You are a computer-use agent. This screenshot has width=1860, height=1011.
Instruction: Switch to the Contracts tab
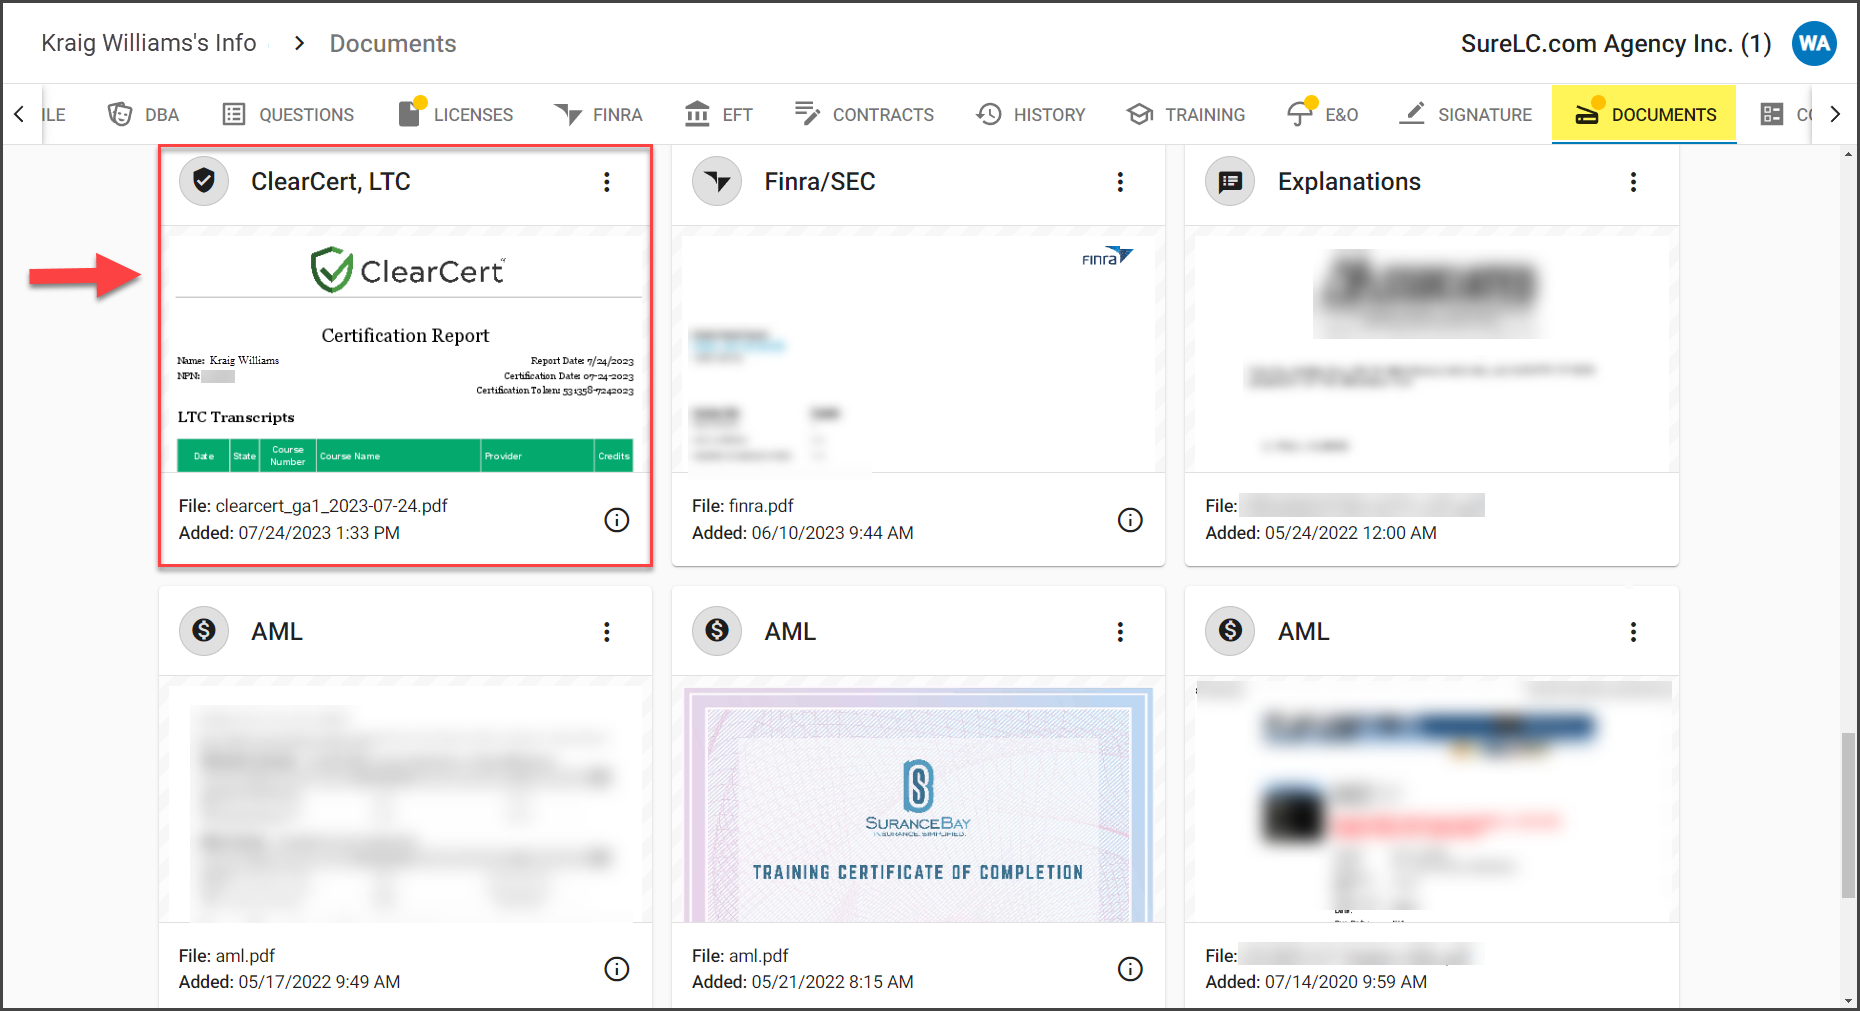[x=864, y=114]
